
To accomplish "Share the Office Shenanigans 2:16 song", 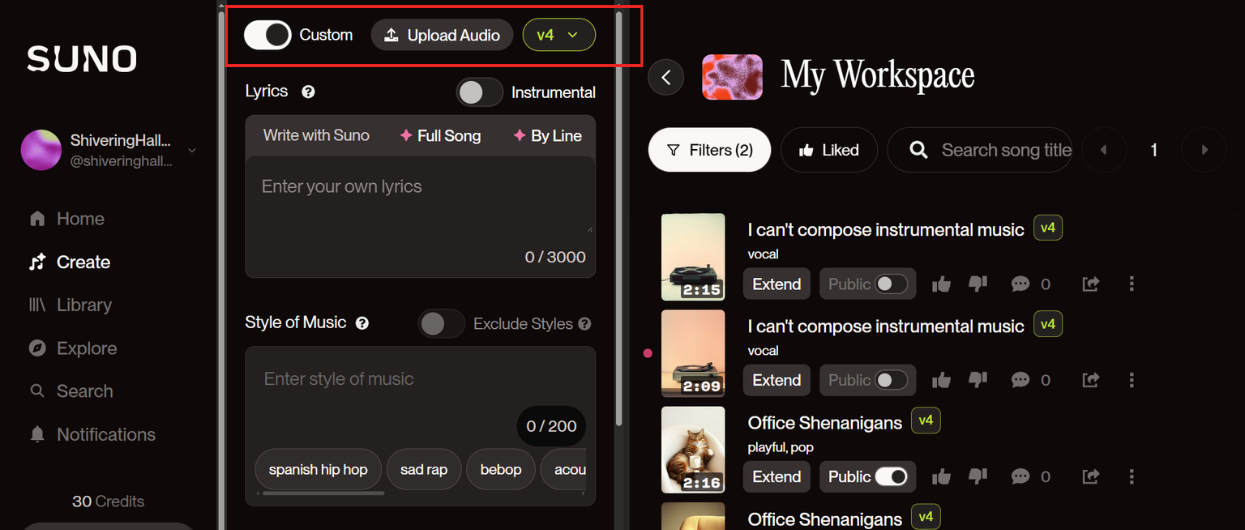I will [1091, 477].
